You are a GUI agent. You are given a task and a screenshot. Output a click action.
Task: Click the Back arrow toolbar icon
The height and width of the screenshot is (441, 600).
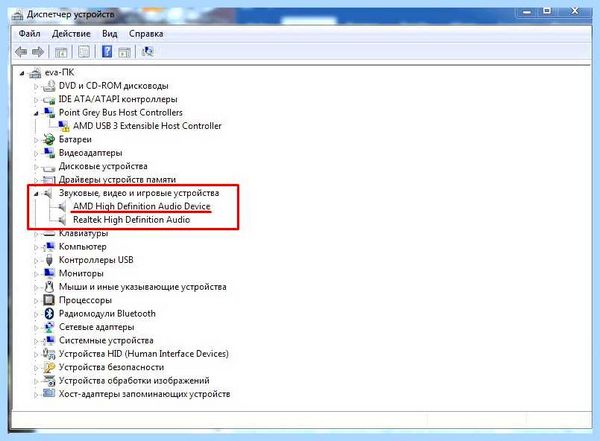click(21, 52)
